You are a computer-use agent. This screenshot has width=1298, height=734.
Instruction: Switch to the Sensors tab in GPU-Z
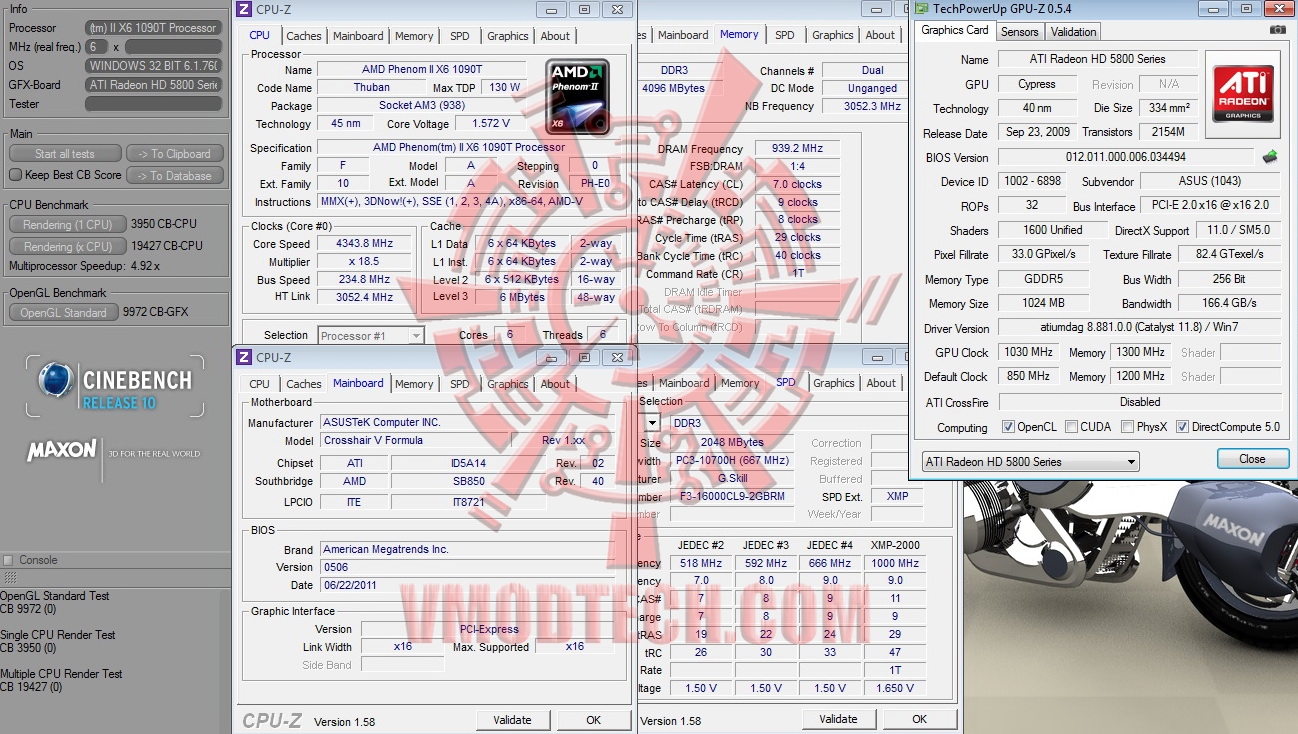click(1020, 31)
